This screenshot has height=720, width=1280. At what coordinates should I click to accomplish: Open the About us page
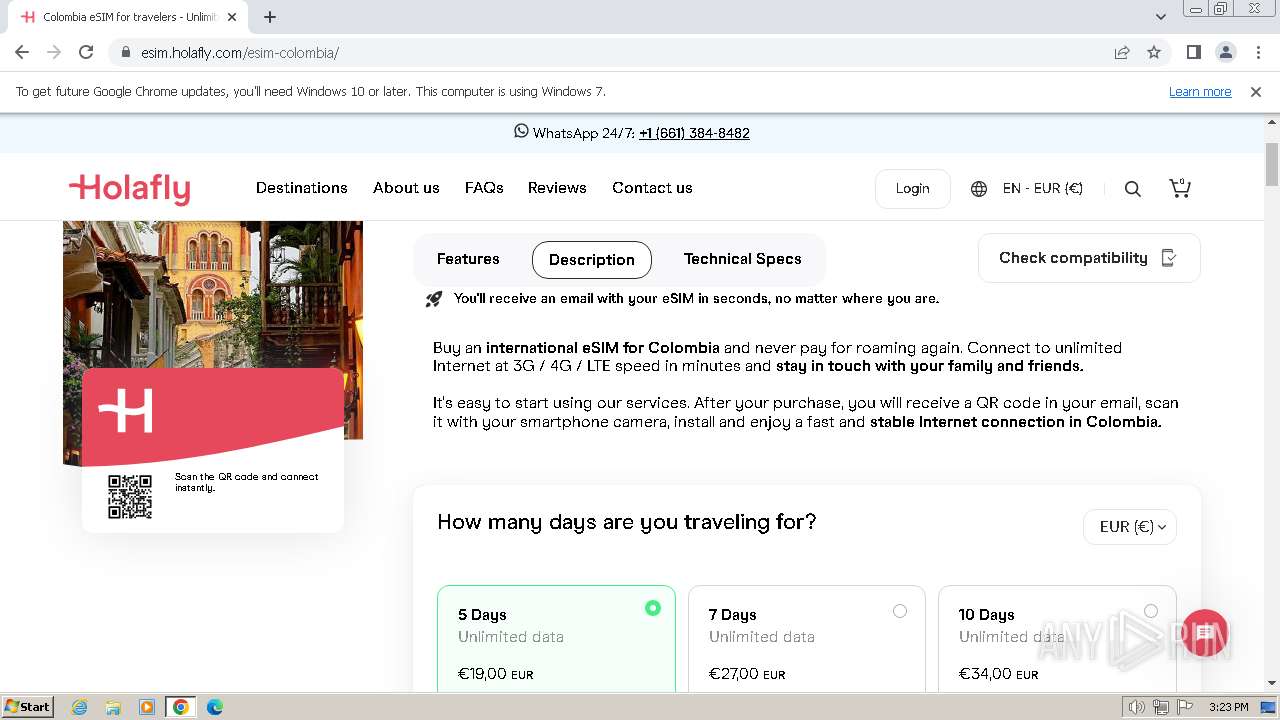406,188
